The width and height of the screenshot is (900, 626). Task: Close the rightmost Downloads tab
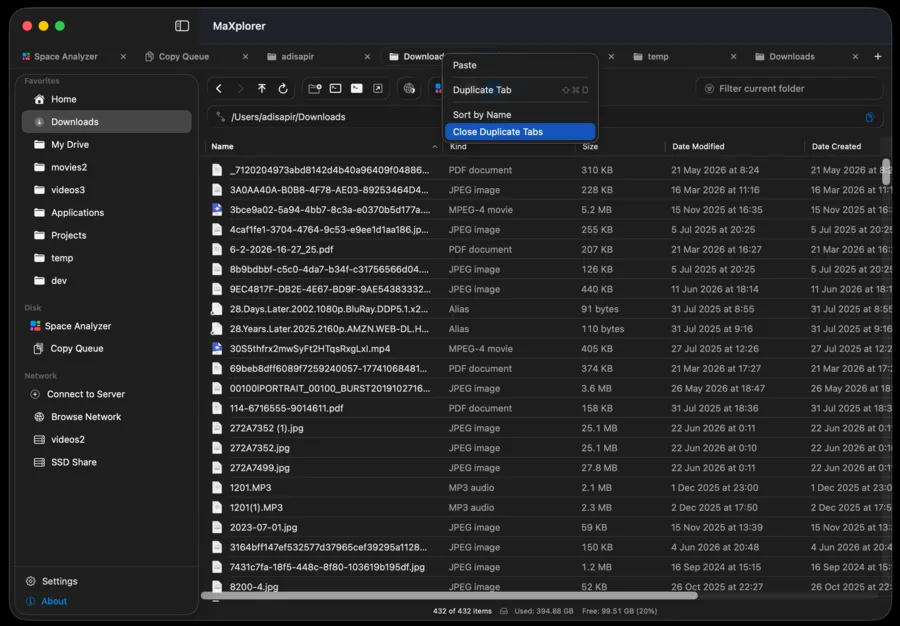coord(855,57)
